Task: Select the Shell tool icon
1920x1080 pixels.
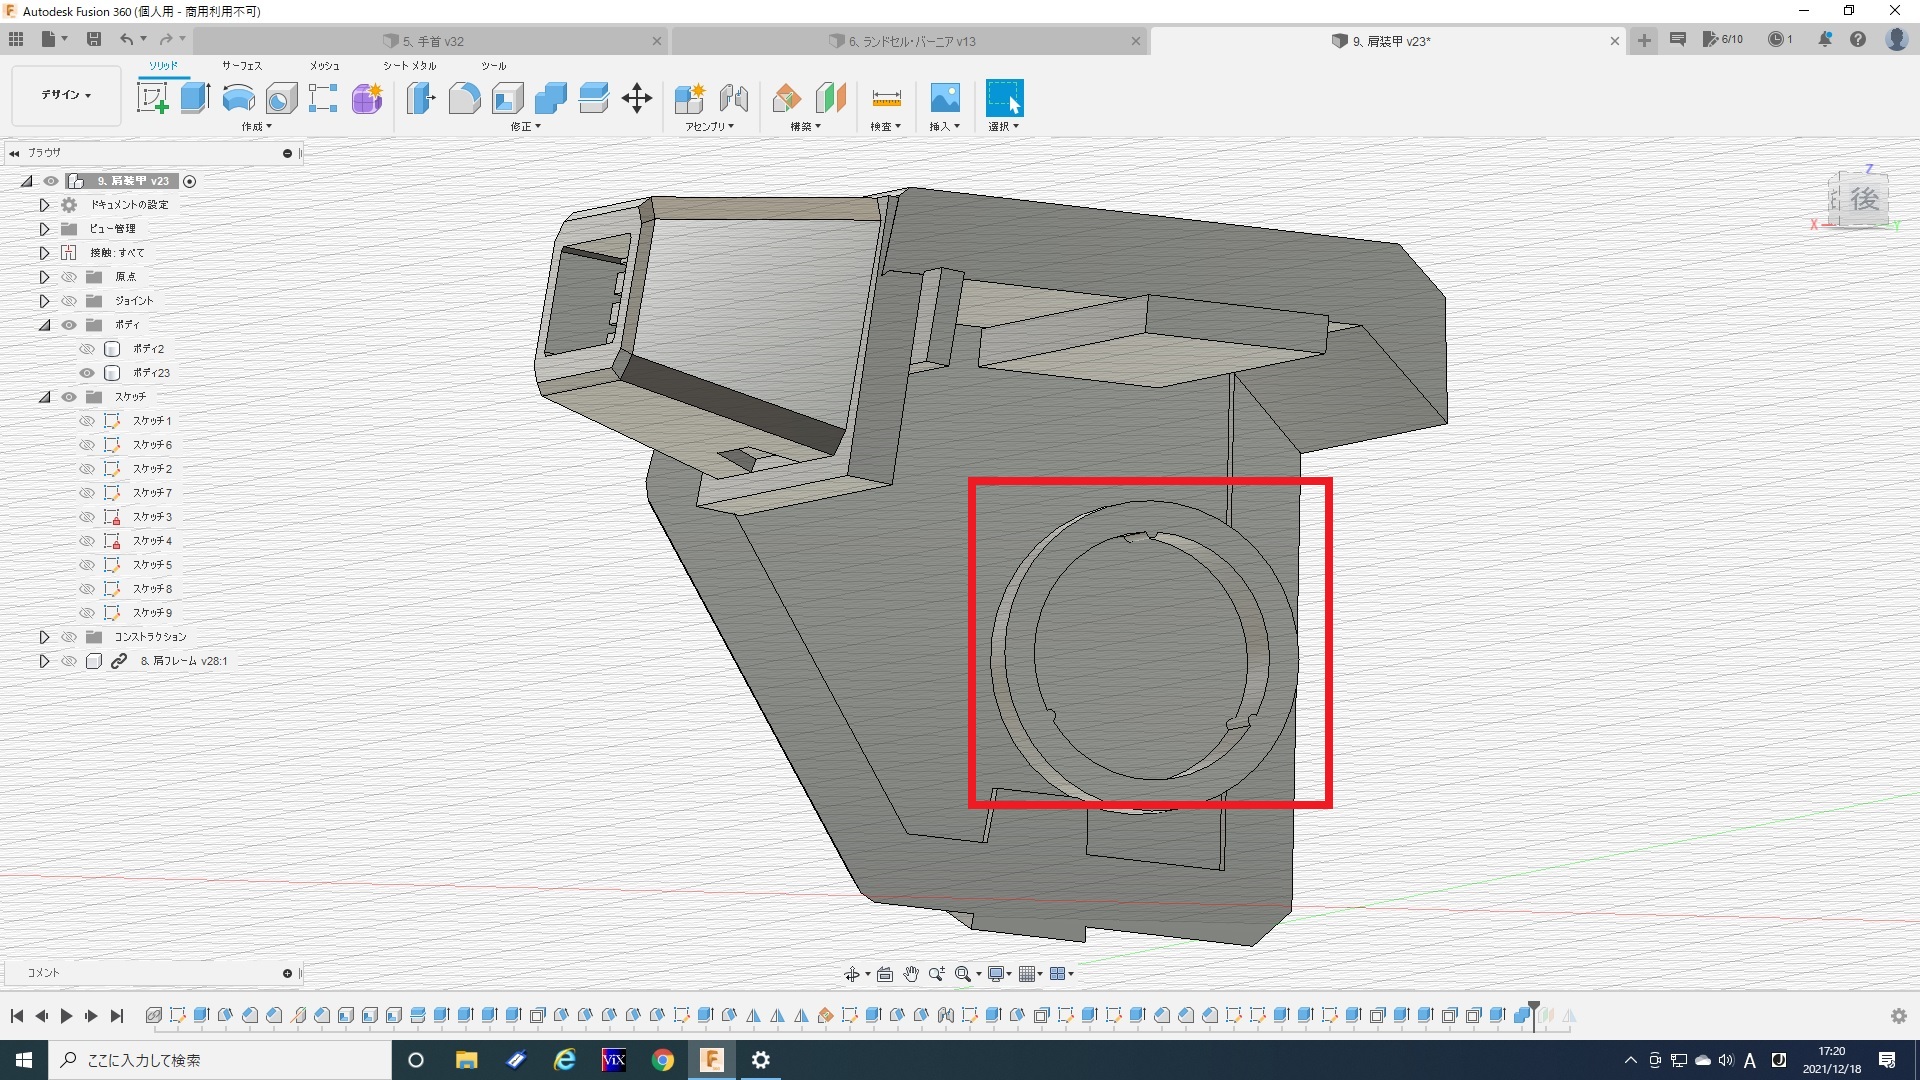Action: tap(507, 98)
